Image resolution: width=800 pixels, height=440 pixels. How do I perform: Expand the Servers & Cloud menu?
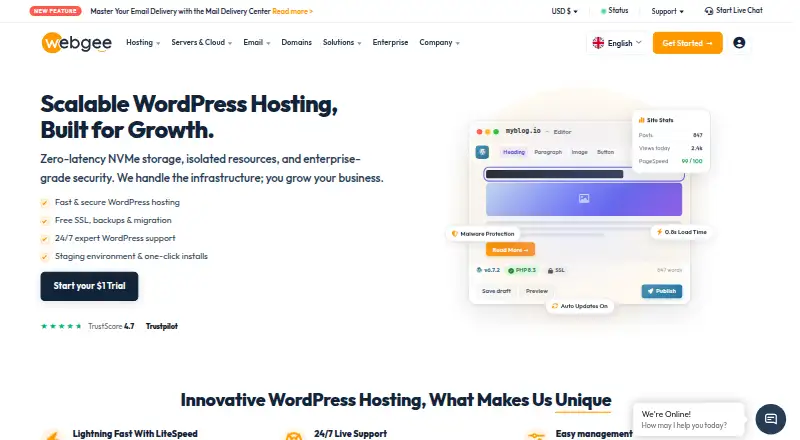(202, 42)
